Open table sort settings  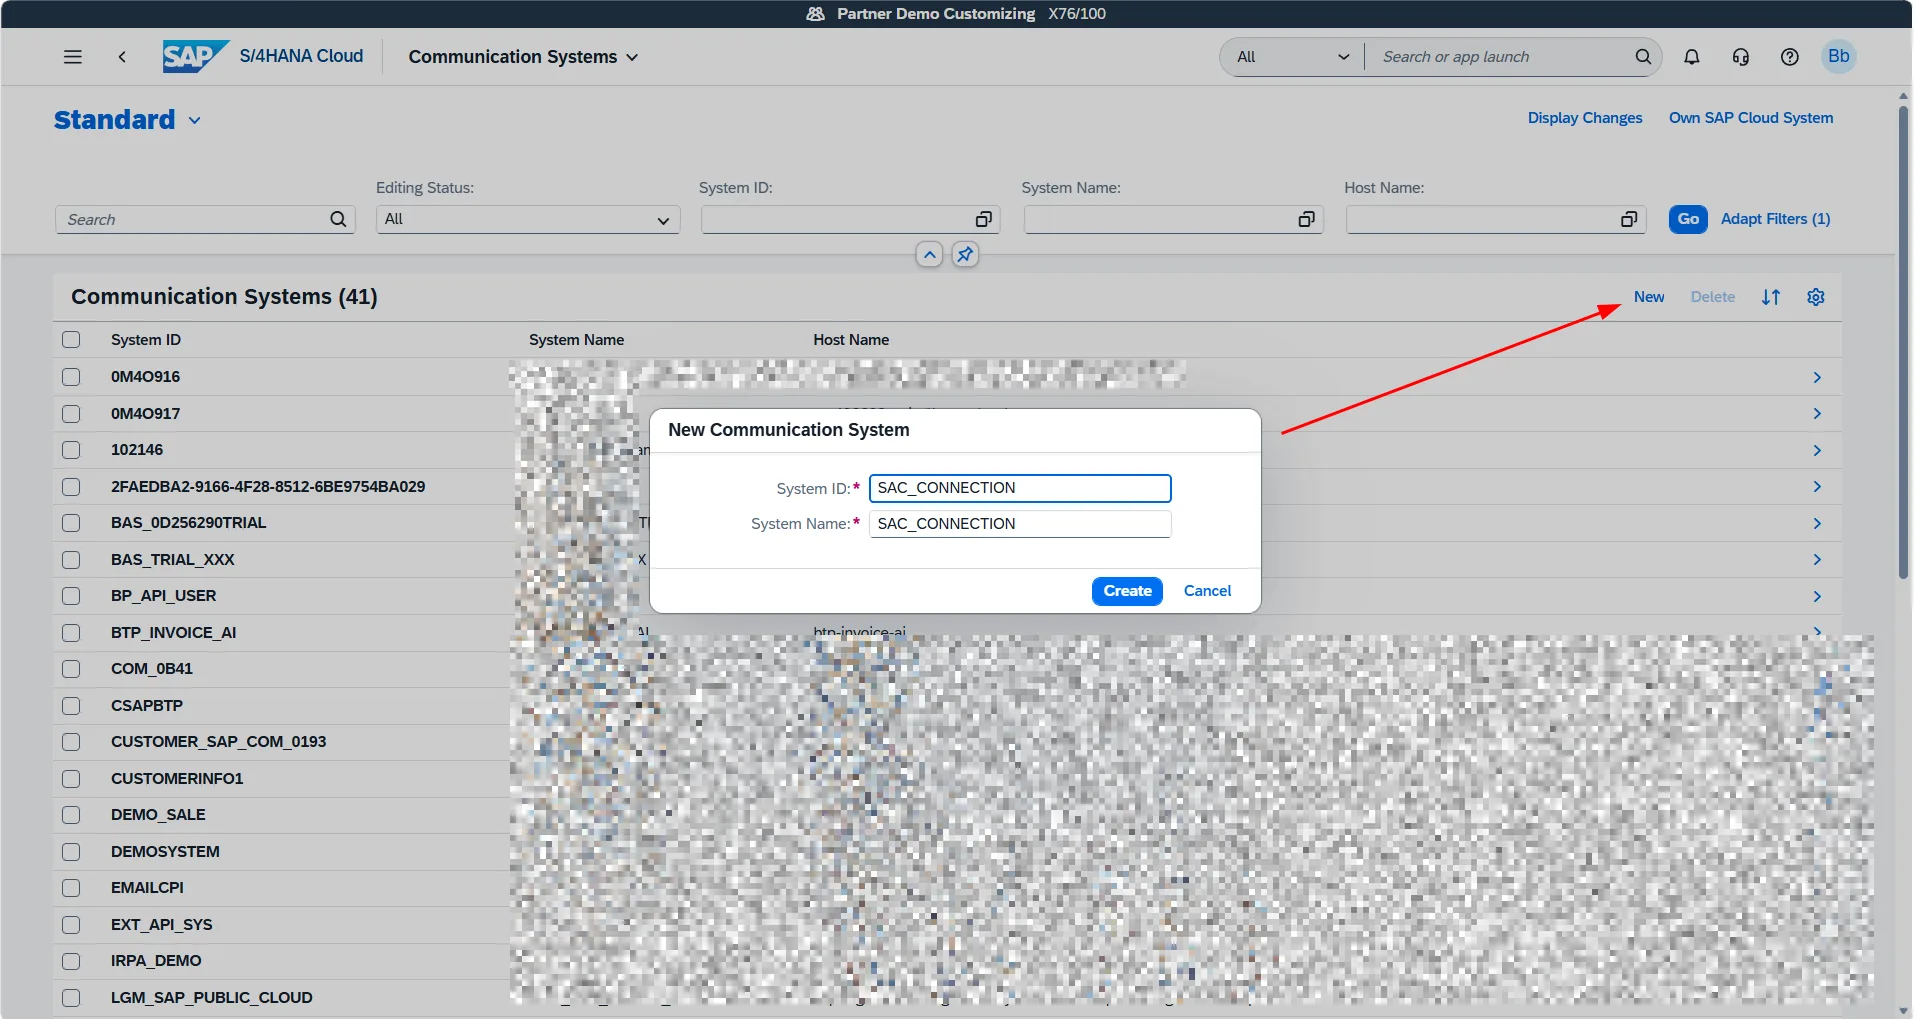click(x=1771, y=297)
